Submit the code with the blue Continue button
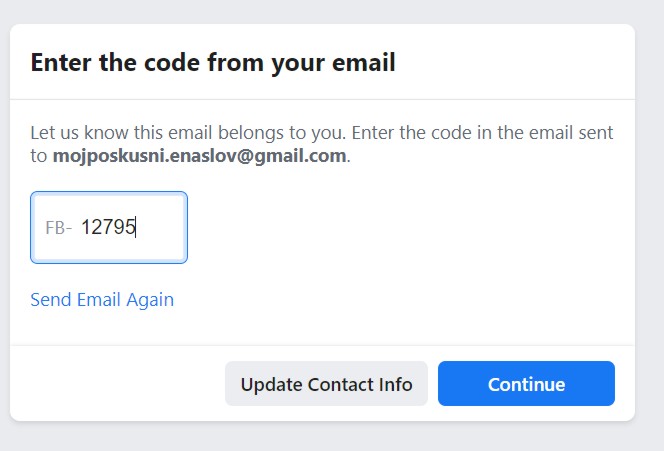664x451 pixels. point(526,384)
